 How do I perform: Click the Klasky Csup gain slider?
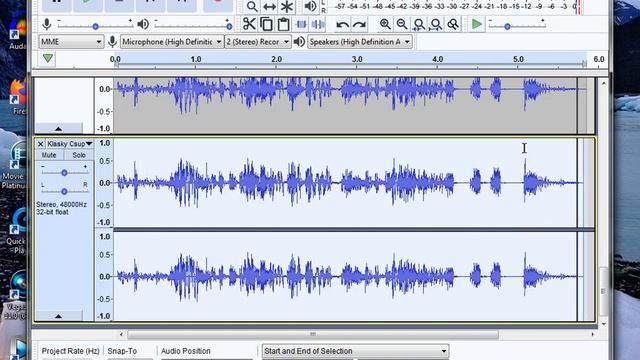point(64,173)
